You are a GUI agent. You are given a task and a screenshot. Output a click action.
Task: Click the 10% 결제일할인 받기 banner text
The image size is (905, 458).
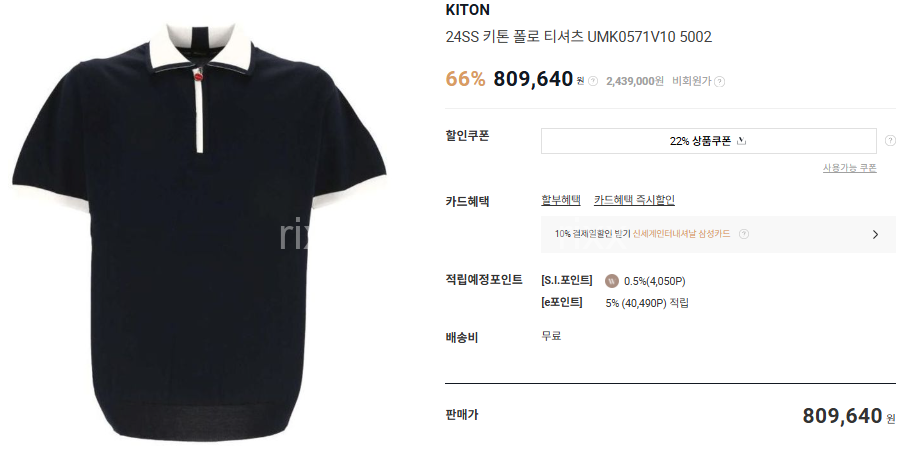(592, 234)
